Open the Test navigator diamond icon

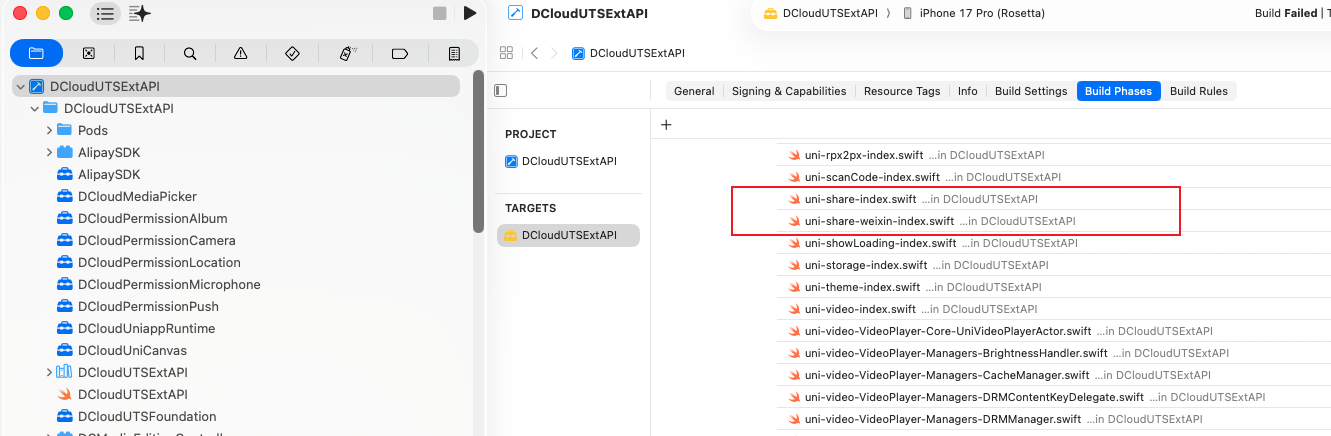tap(293, 53)
